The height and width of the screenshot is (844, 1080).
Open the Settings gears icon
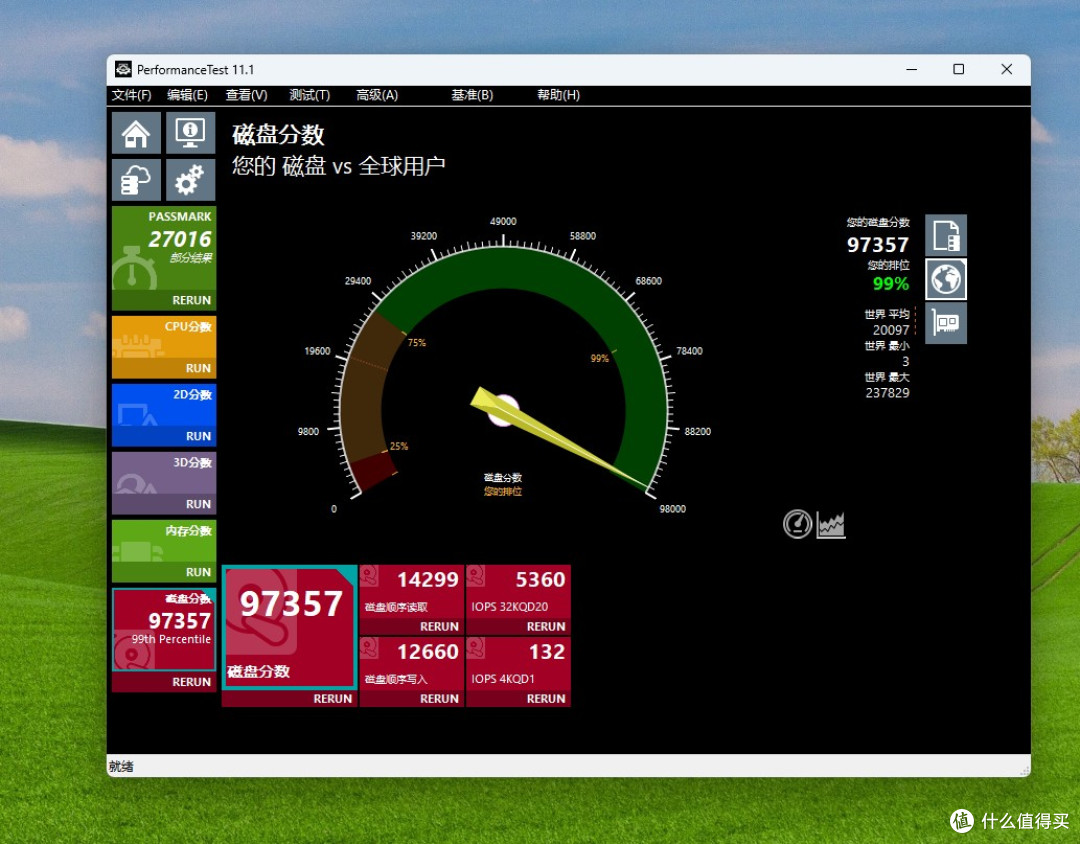[x=191, y=180]
